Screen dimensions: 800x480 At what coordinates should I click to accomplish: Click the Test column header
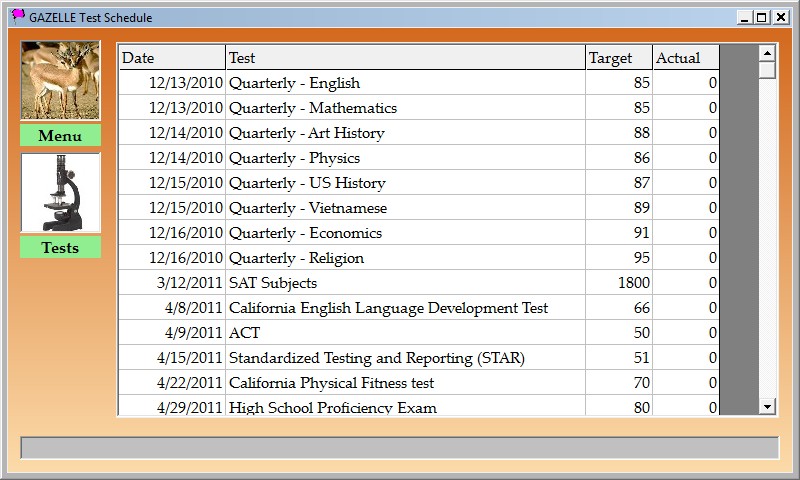point(405,58)
